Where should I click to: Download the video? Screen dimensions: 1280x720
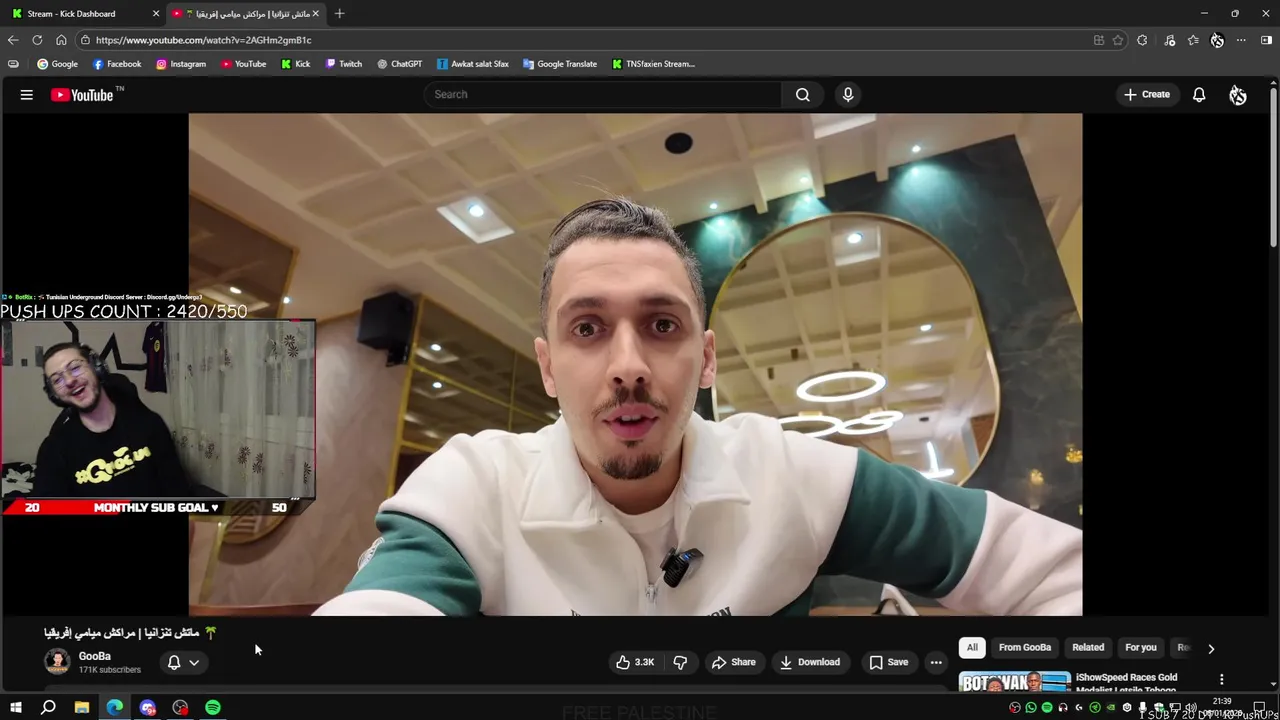coord(810,662)
